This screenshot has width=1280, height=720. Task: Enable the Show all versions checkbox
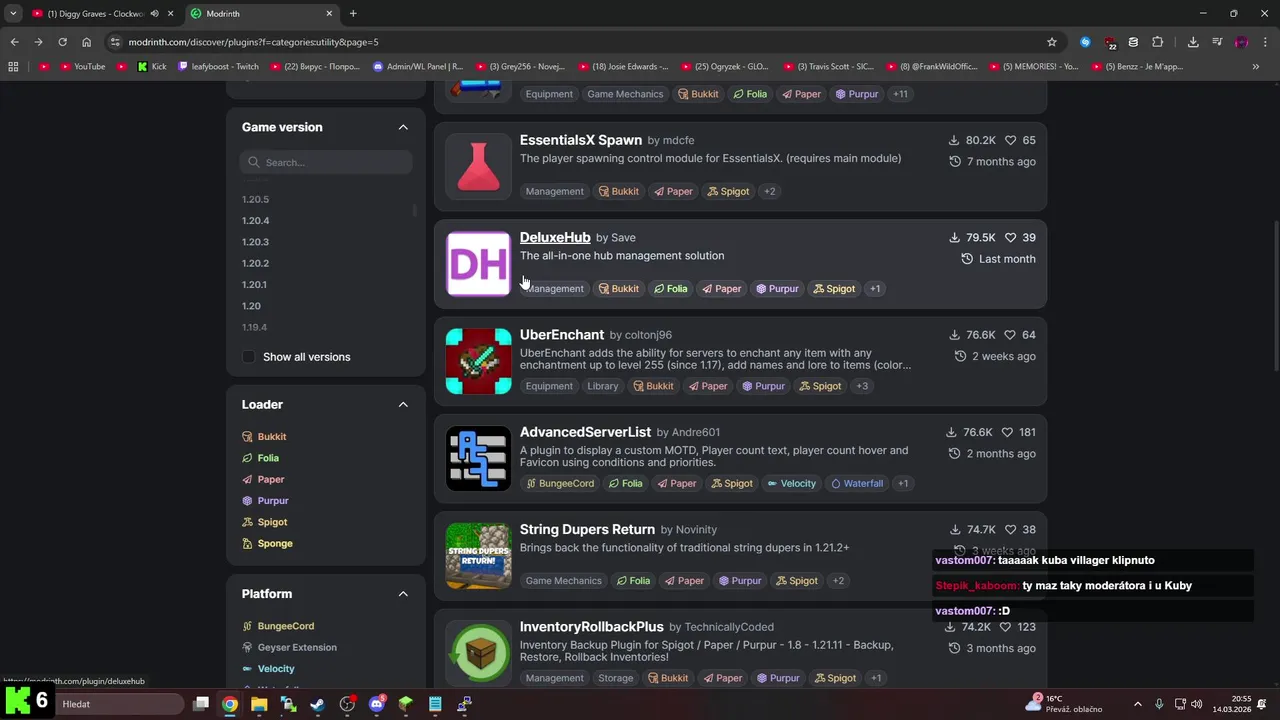[x=249, y=357]
